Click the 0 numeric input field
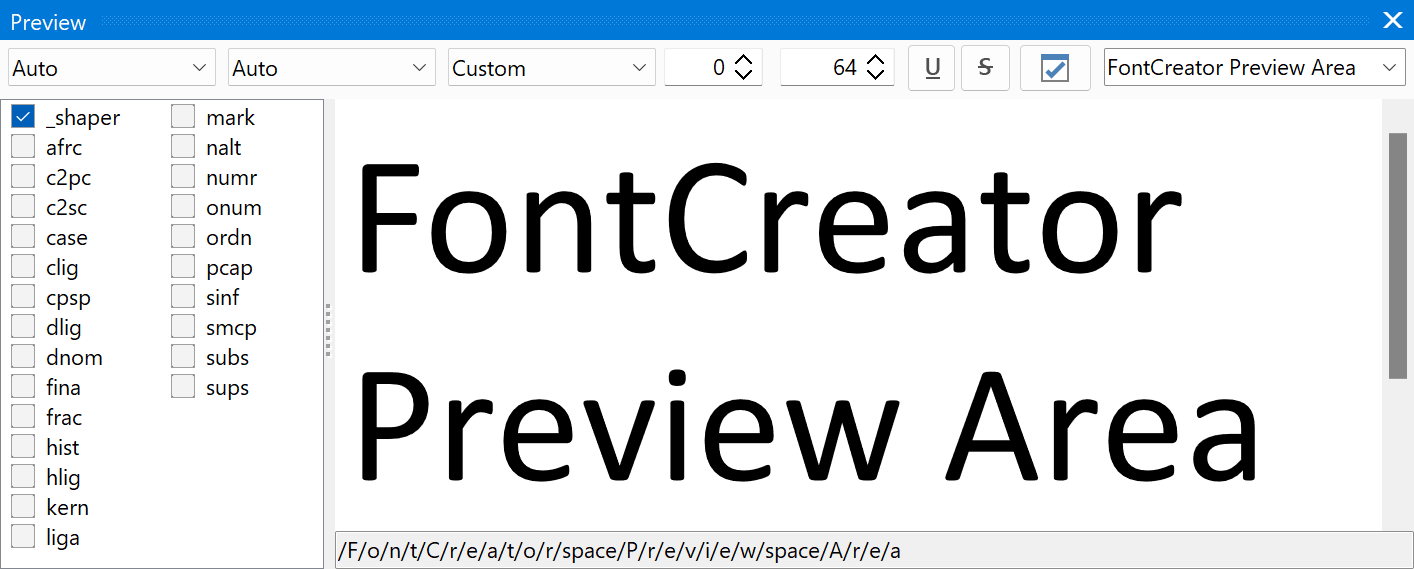This screenshot has height=569, width=1414. 698,68
